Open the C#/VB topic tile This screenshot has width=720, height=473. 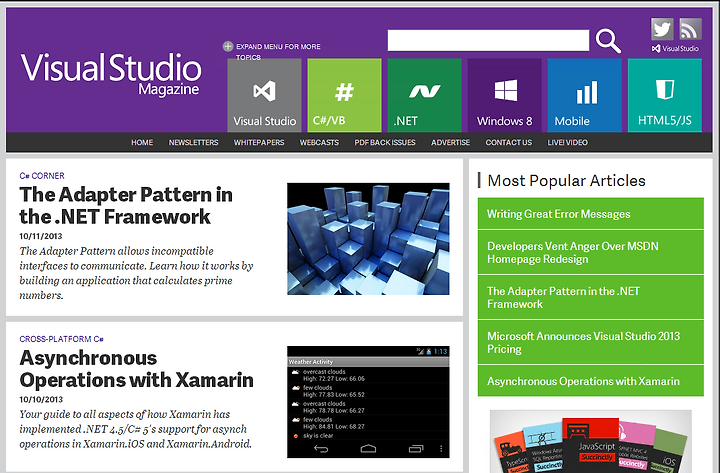pos(344,95)
